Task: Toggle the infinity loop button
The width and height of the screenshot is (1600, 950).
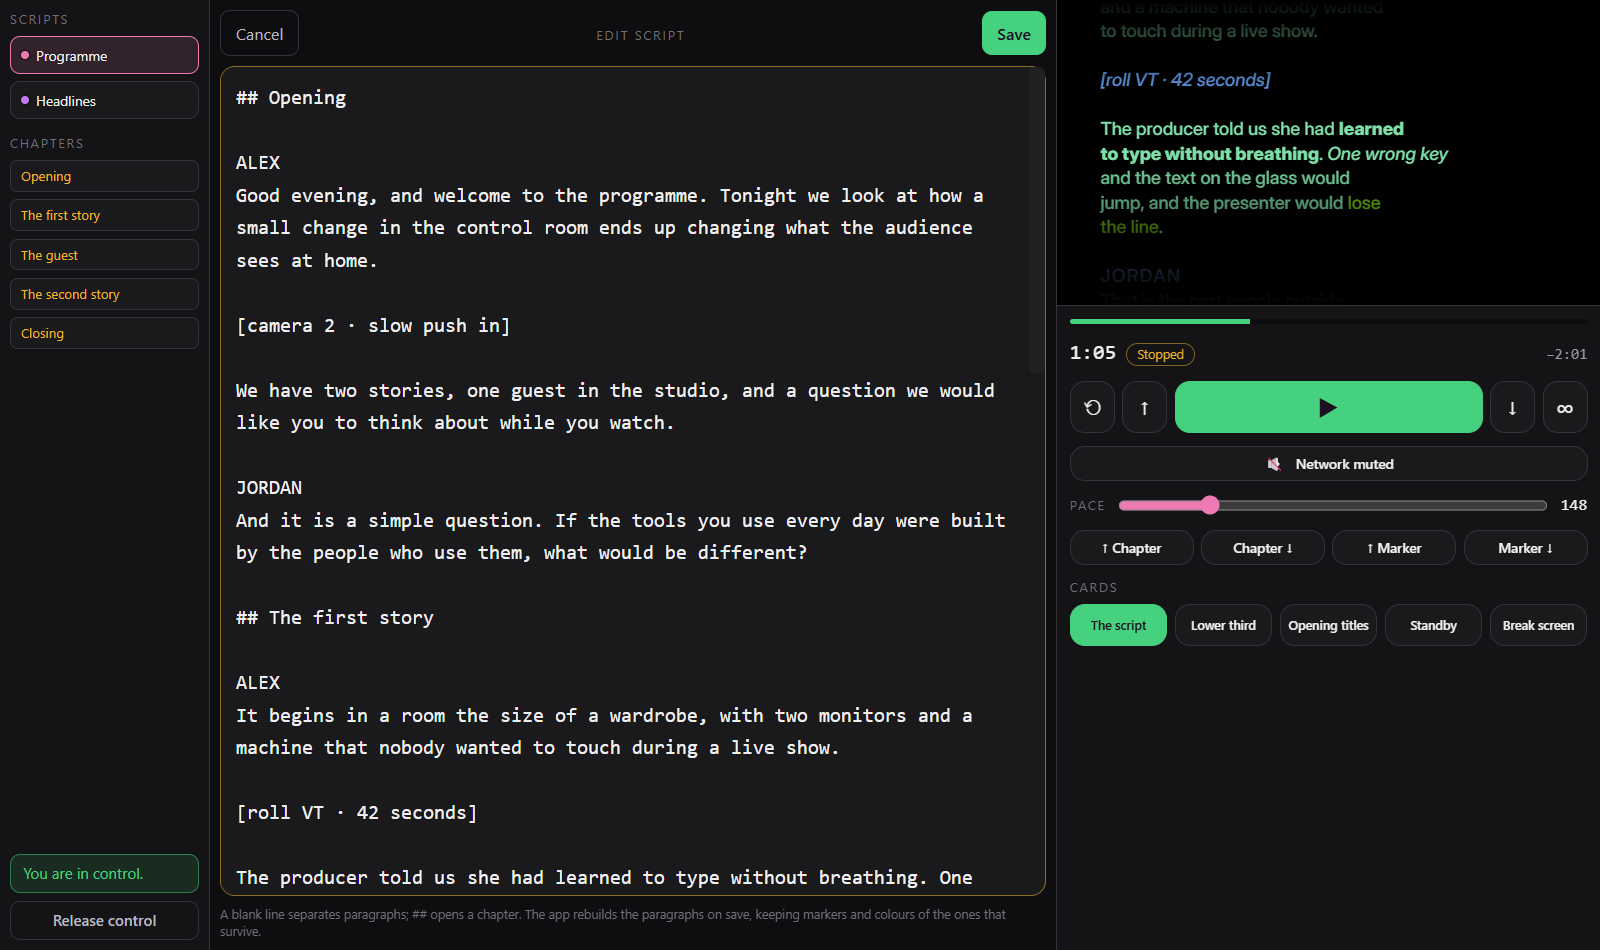Action: [1565, 407]
